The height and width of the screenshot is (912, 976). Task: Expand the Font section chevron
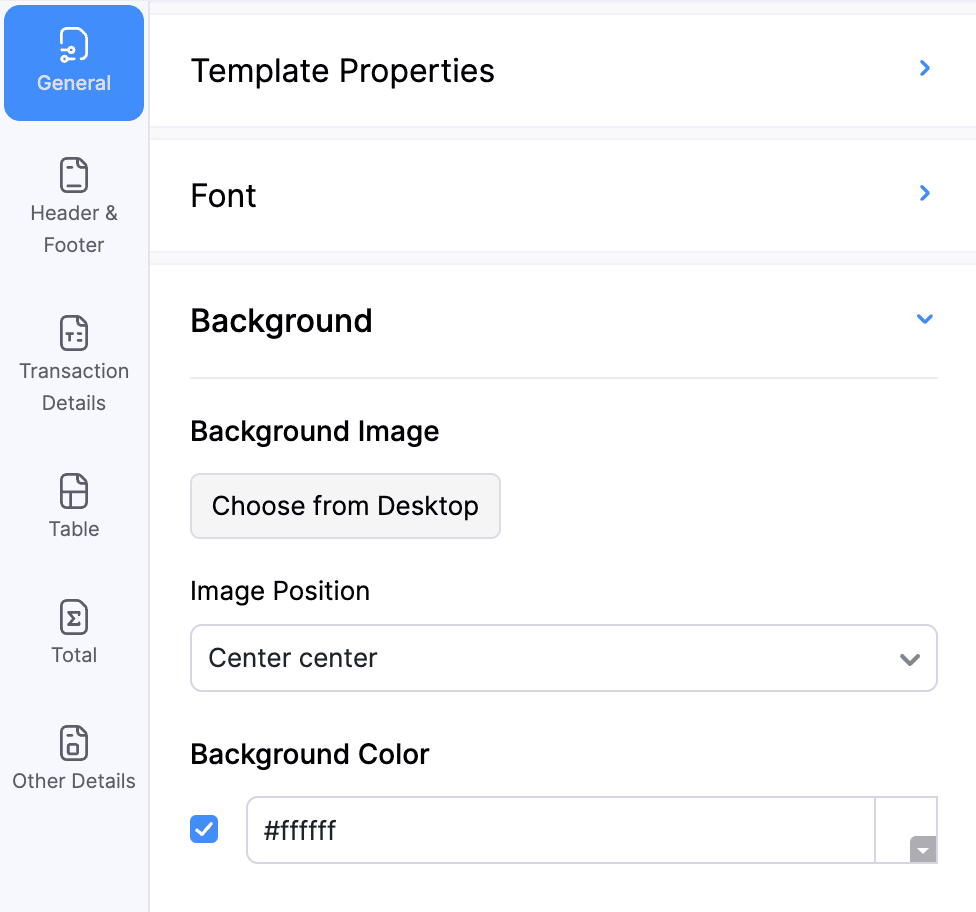[925, 193]
